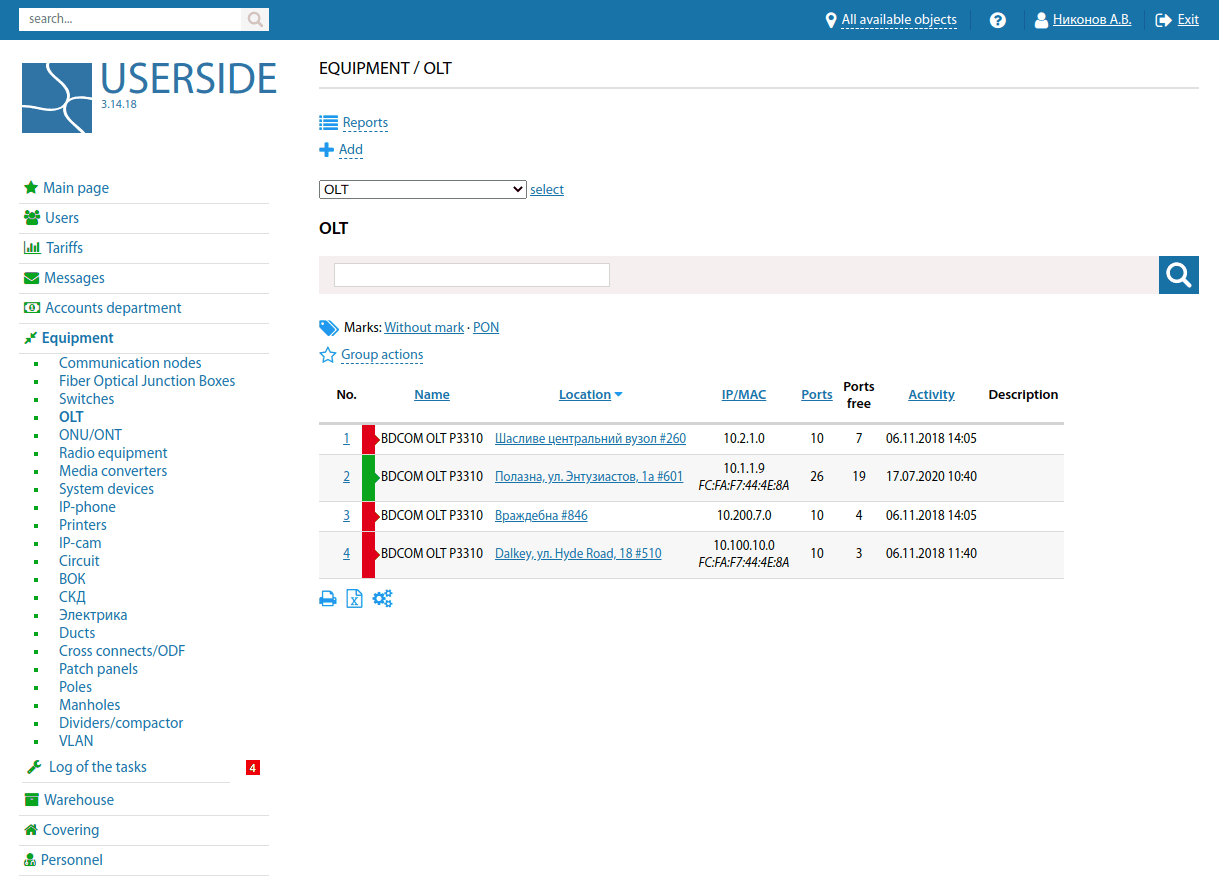Click the OLT filter text field
The height and width of the screenshot is (879, 1219).
471,275
